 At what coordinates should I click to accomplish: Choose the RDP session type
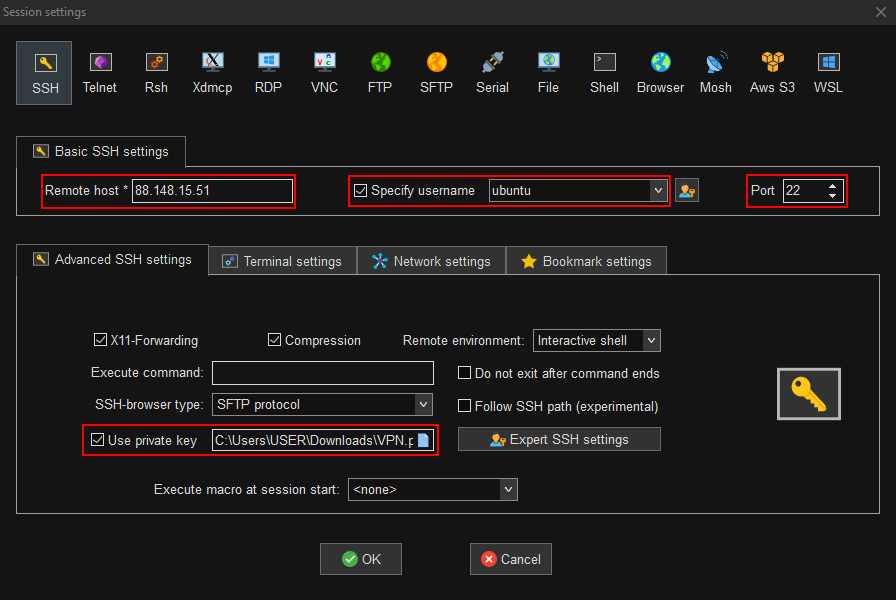click(268, 72)
